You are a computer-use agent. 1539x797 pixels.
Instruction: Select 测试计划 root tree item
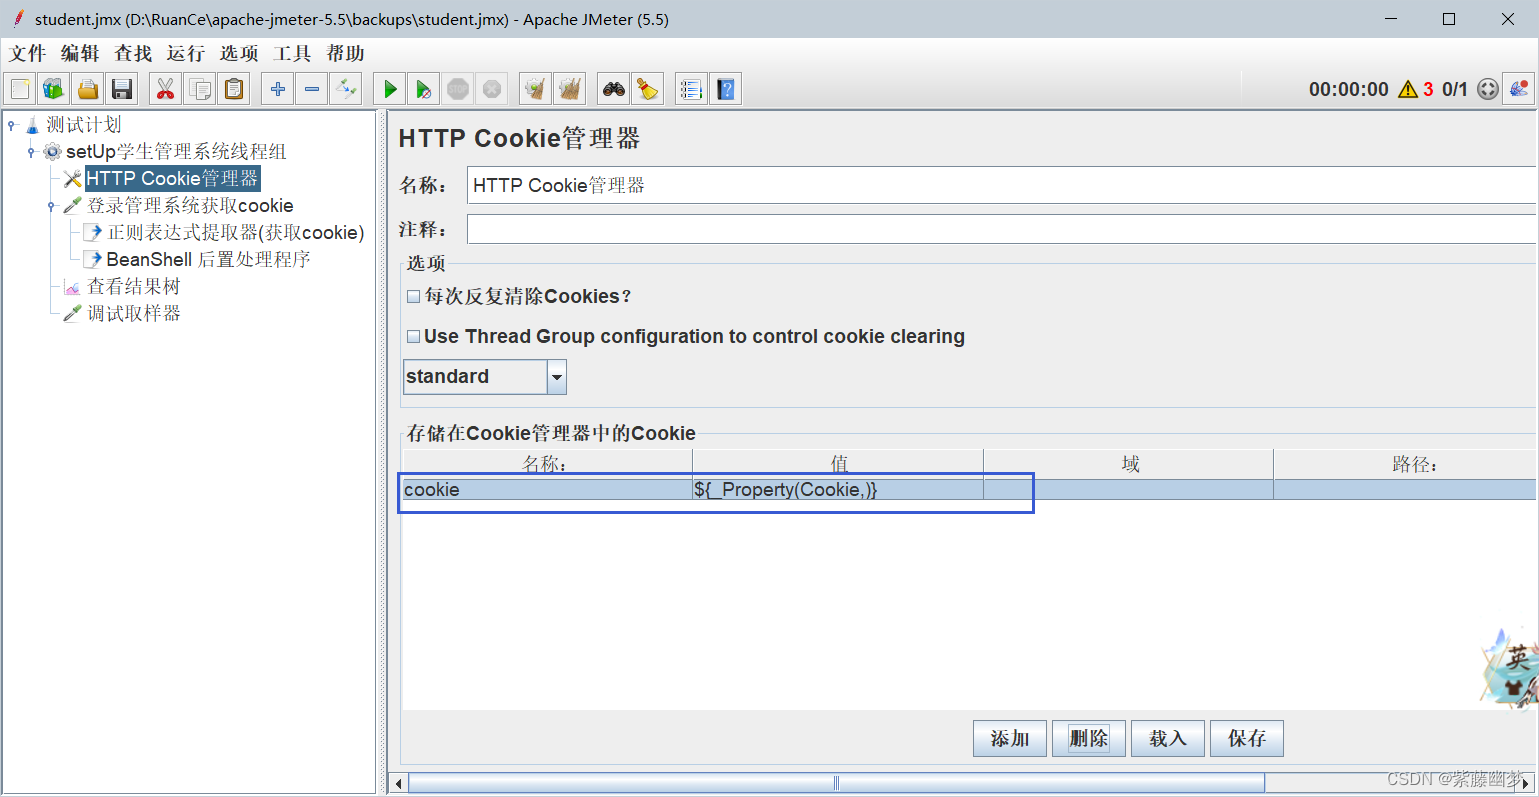pos(84,125)
